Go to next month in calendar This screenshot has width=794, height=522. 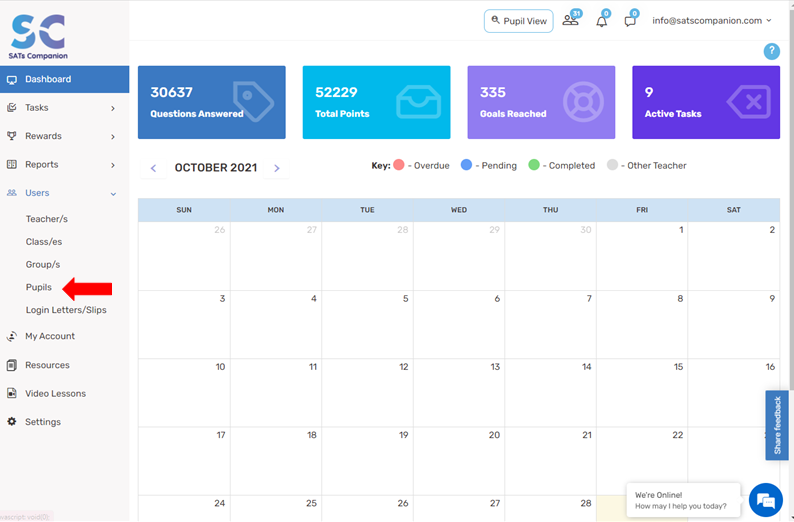[x=276, y=168]
